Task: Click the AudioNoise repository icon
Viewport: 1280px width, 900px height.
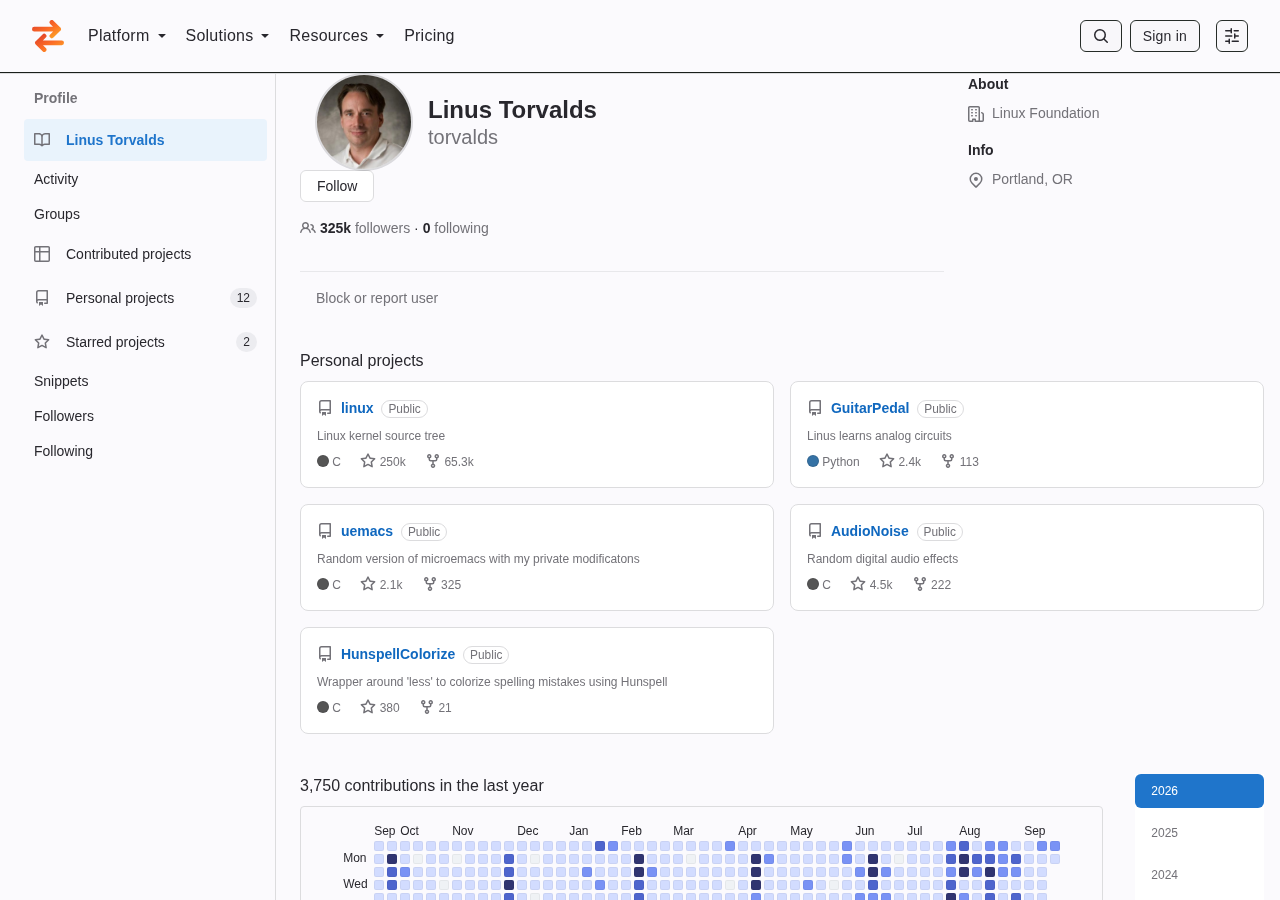Action: 815,531
